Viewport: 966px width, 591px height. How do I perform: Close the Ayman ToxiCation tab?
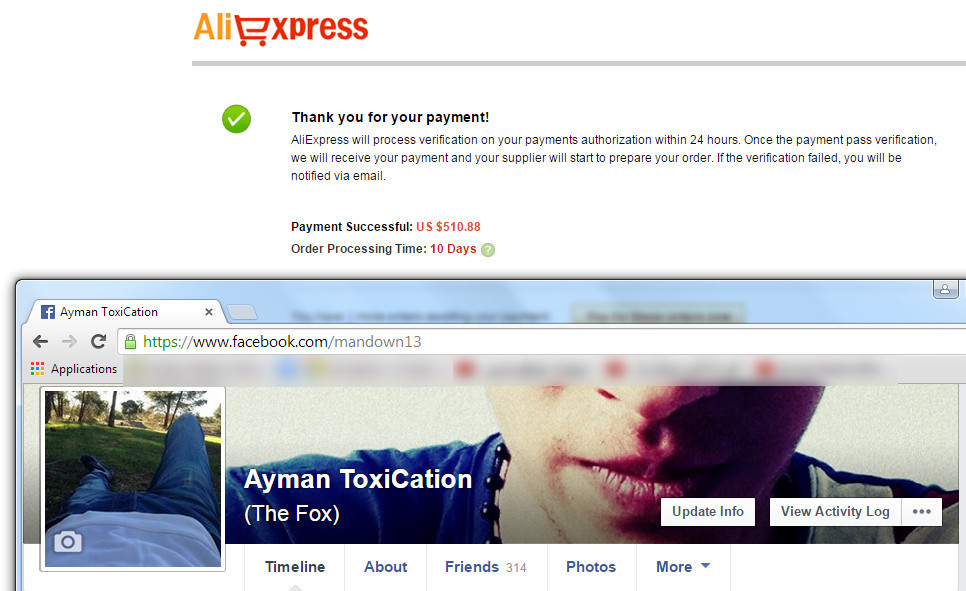(x=209, y=312)
